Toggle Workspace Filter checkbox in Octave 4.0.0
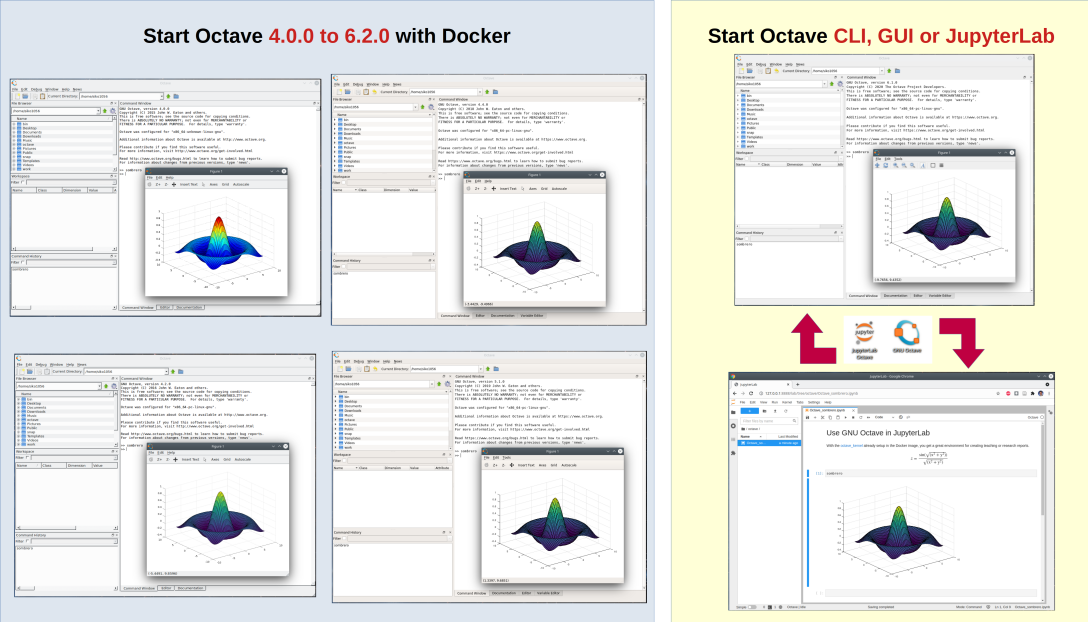The height and width of the screenshot is (622, 1088). click(x=22, y=182)
